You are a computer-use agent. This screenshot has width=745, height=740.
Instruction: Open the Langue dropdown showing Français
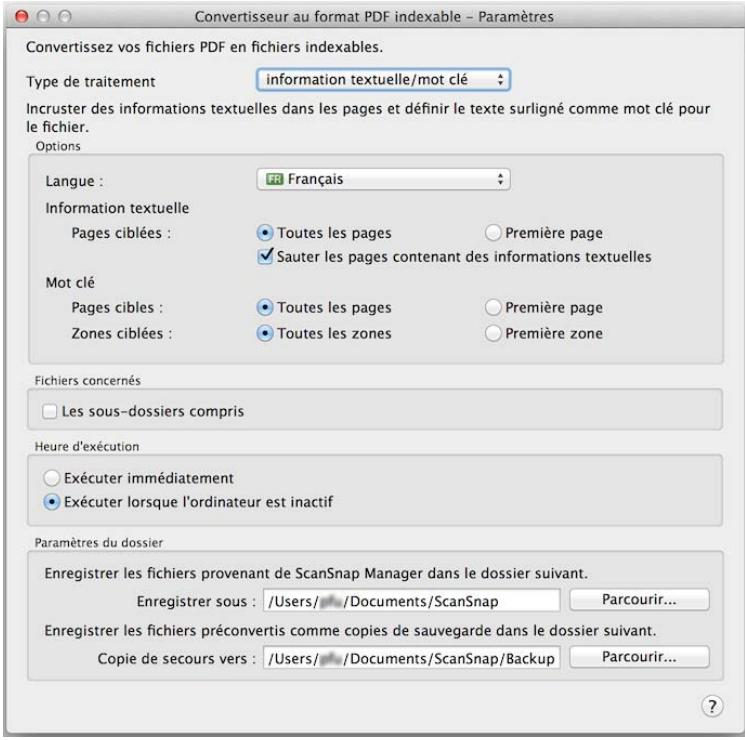[x=383, y=179]
